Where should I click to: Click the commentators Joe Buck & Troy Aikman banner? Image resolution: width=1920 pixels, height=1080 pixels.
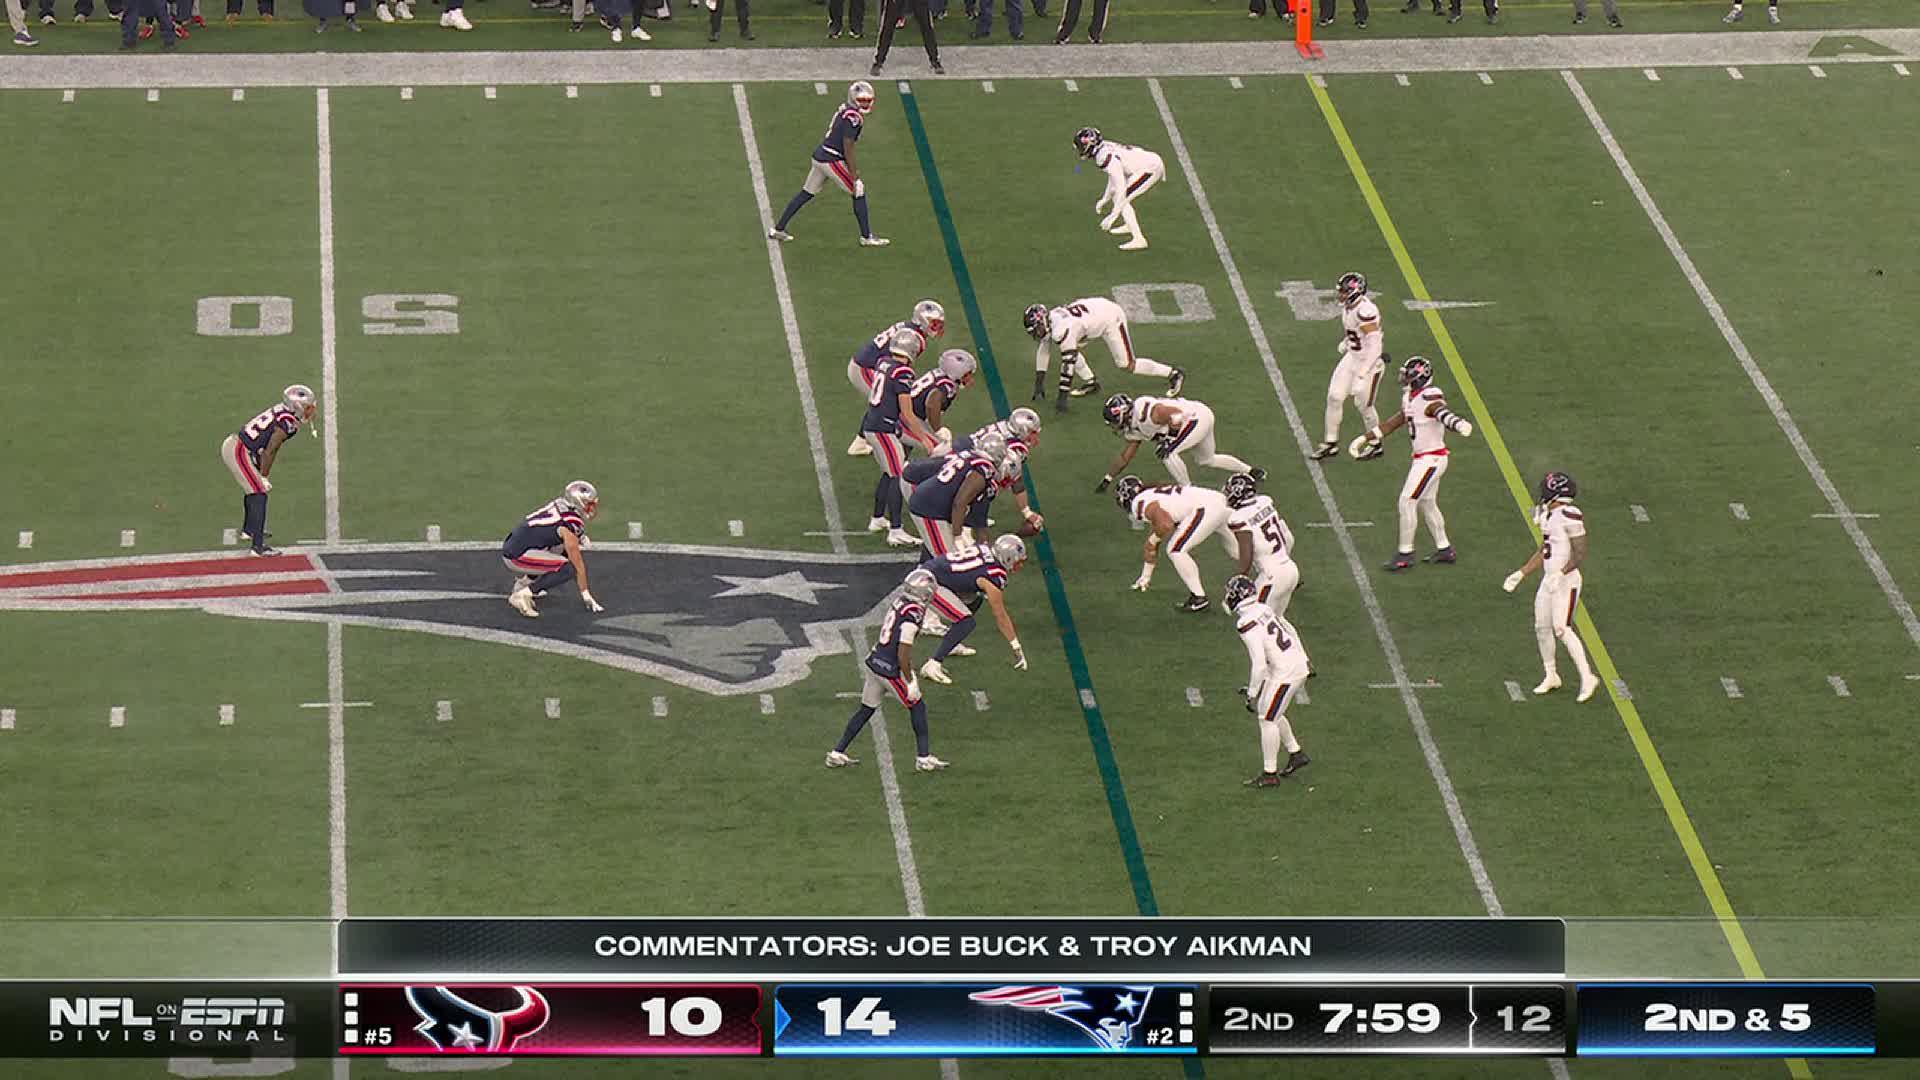coord(952,945)
